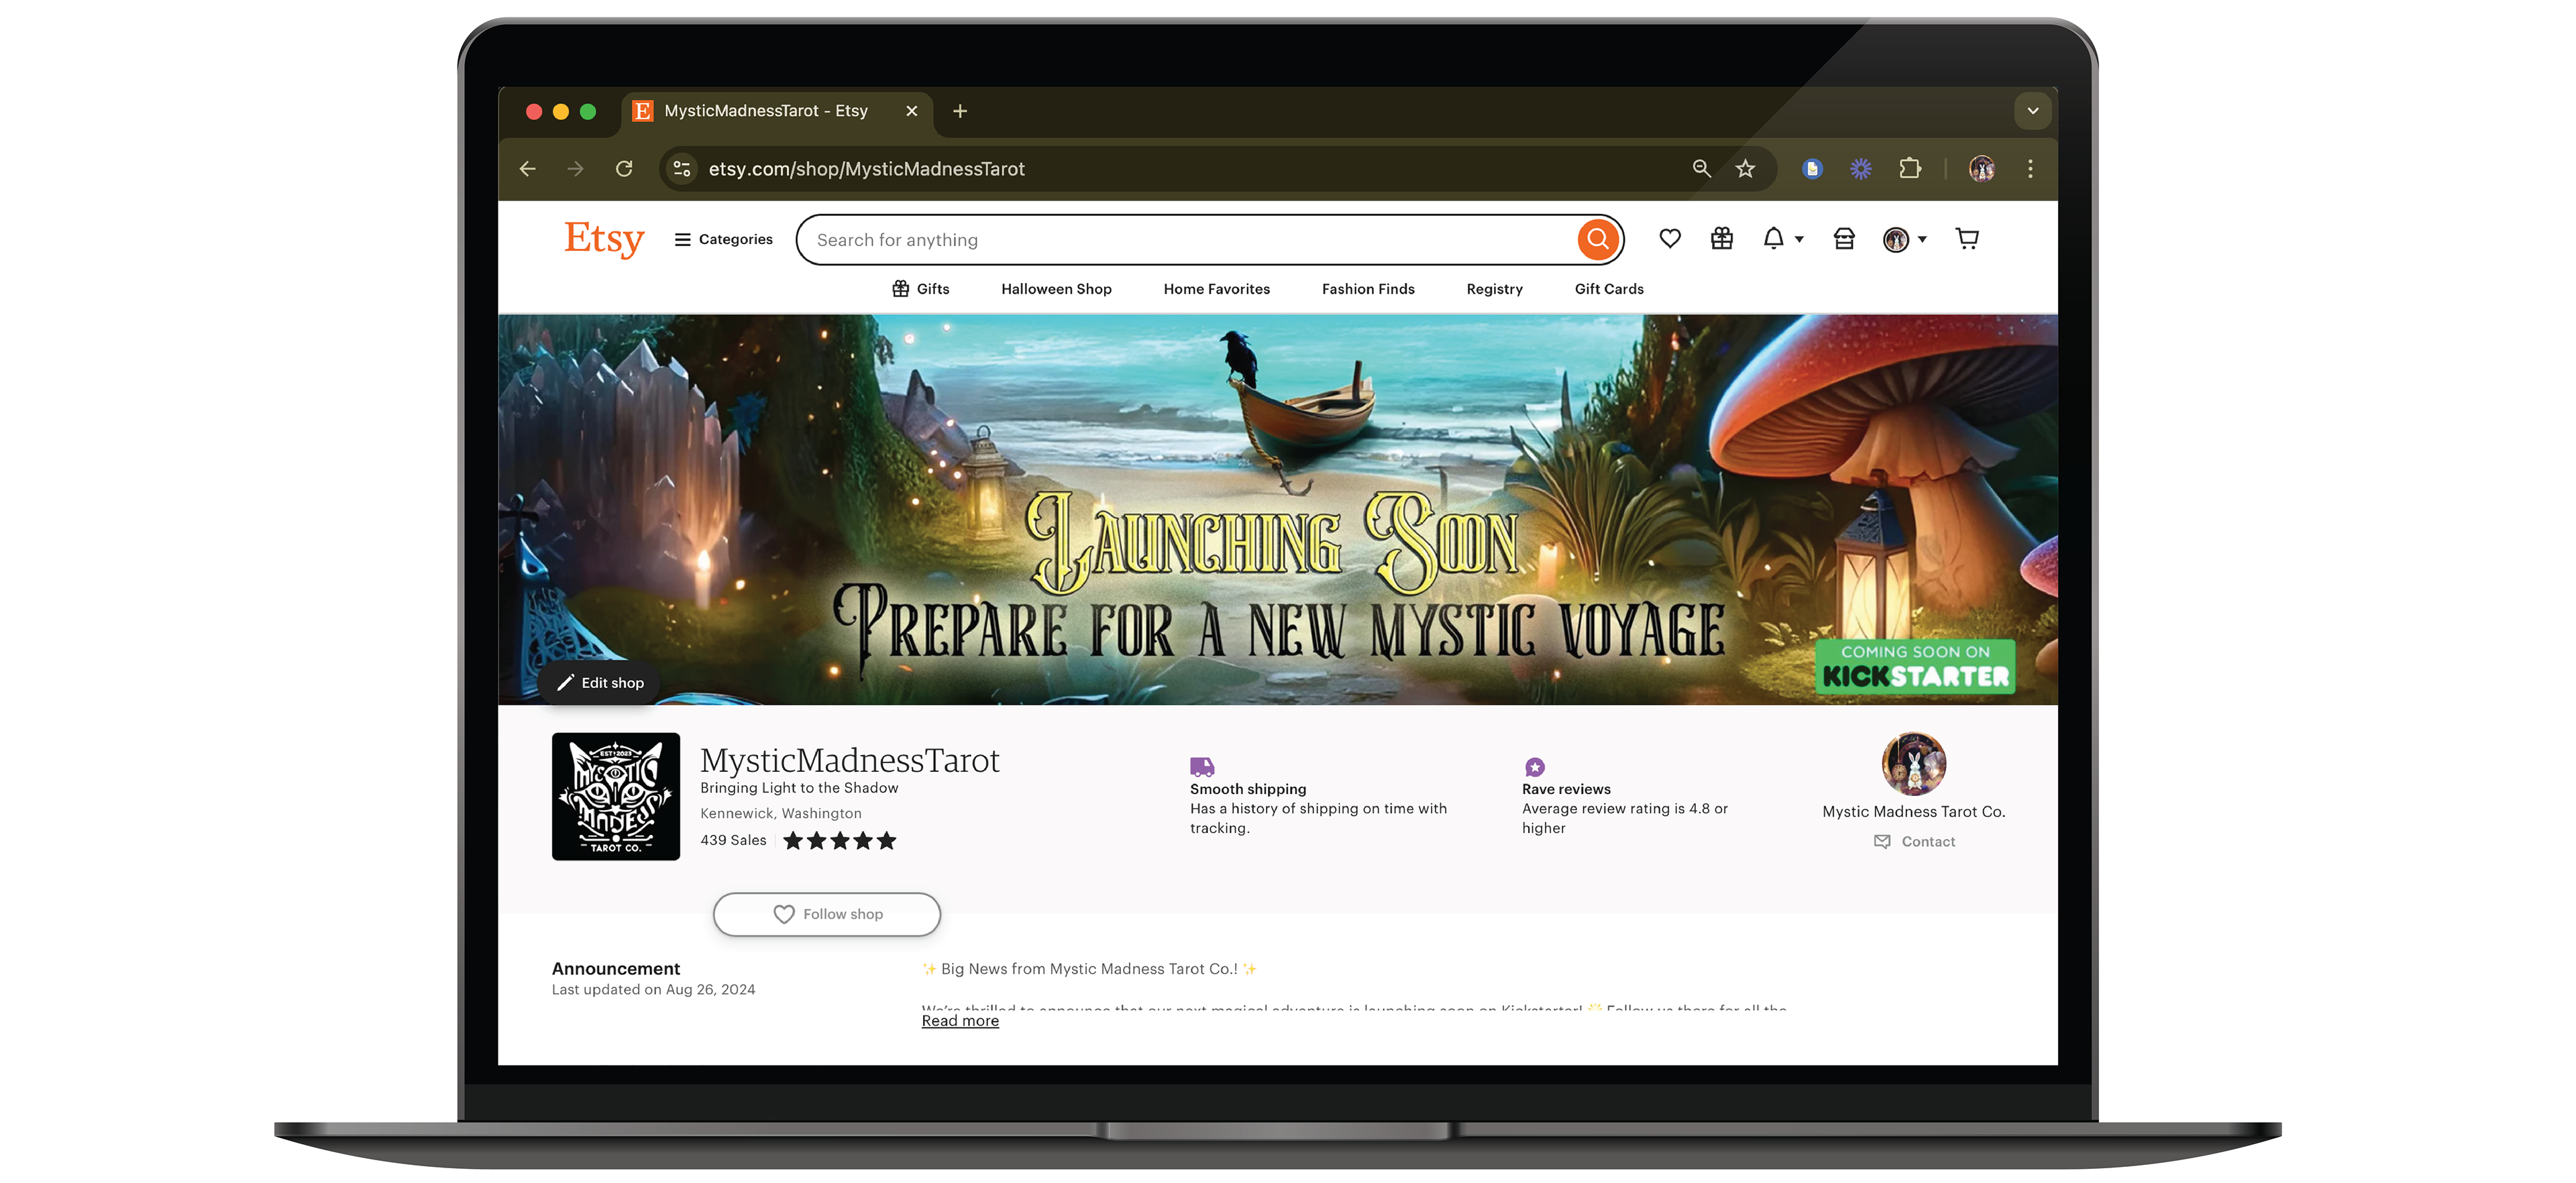Click the Kennewick, Washington location text
The image size is (2576, 1183).
(x=781, y=814)
